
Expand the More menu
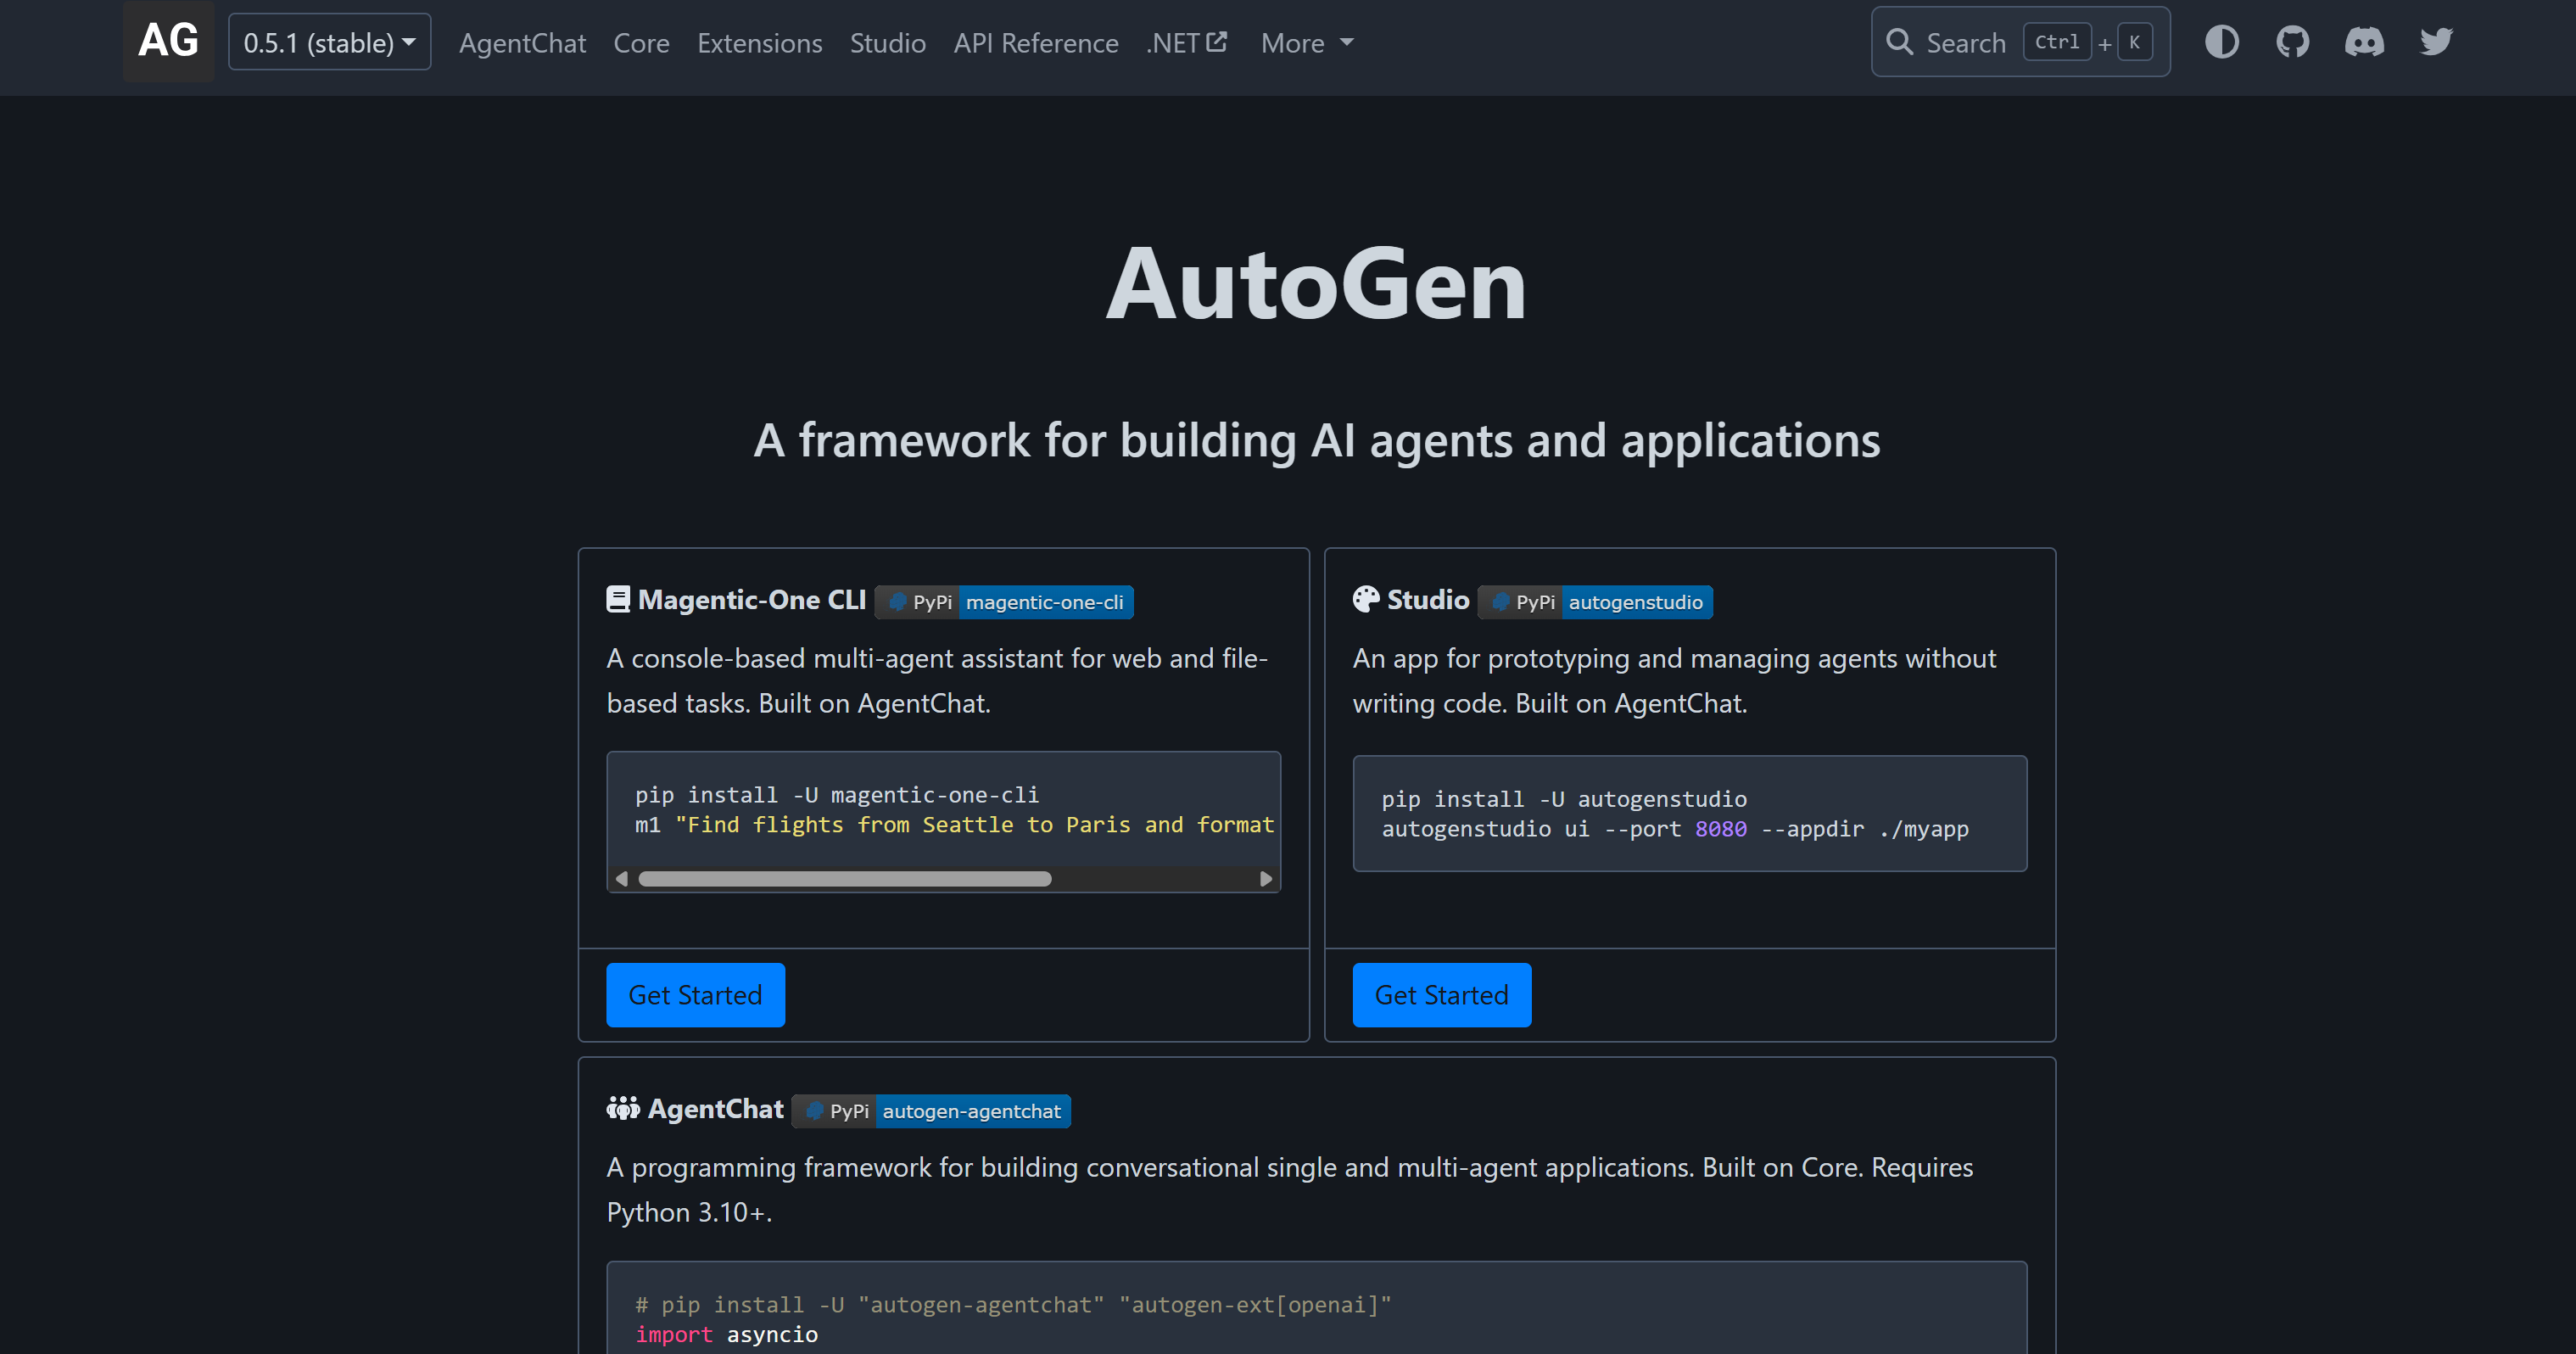[1306, 43]
